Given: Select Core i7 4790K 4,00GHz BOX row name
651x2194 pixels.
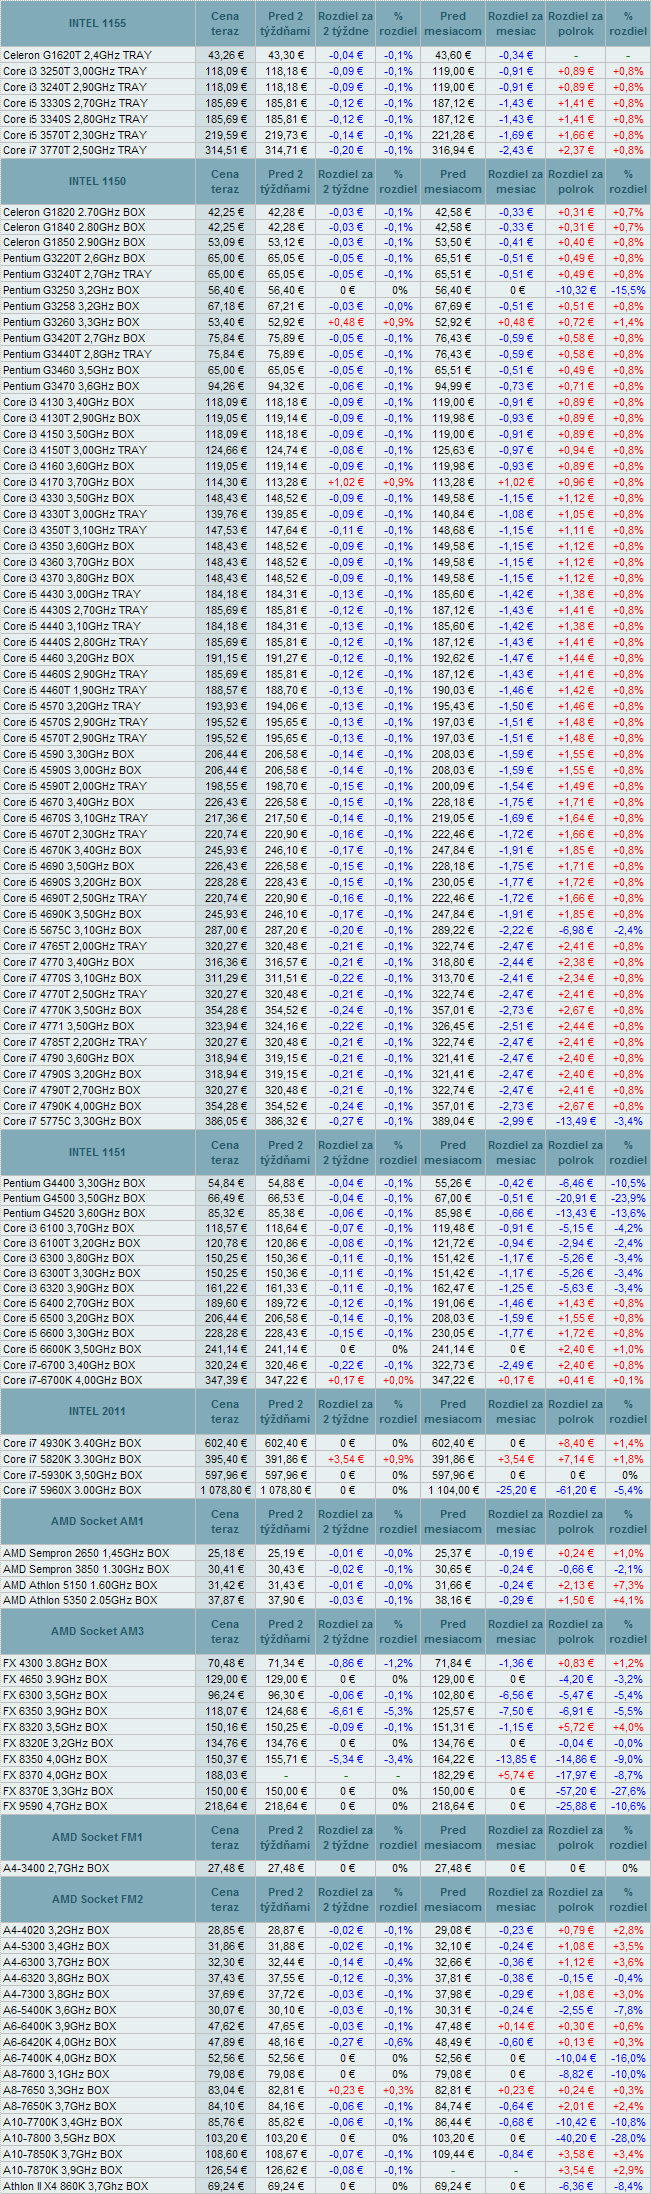Looking at the screenshot, I should point(72,1106).
